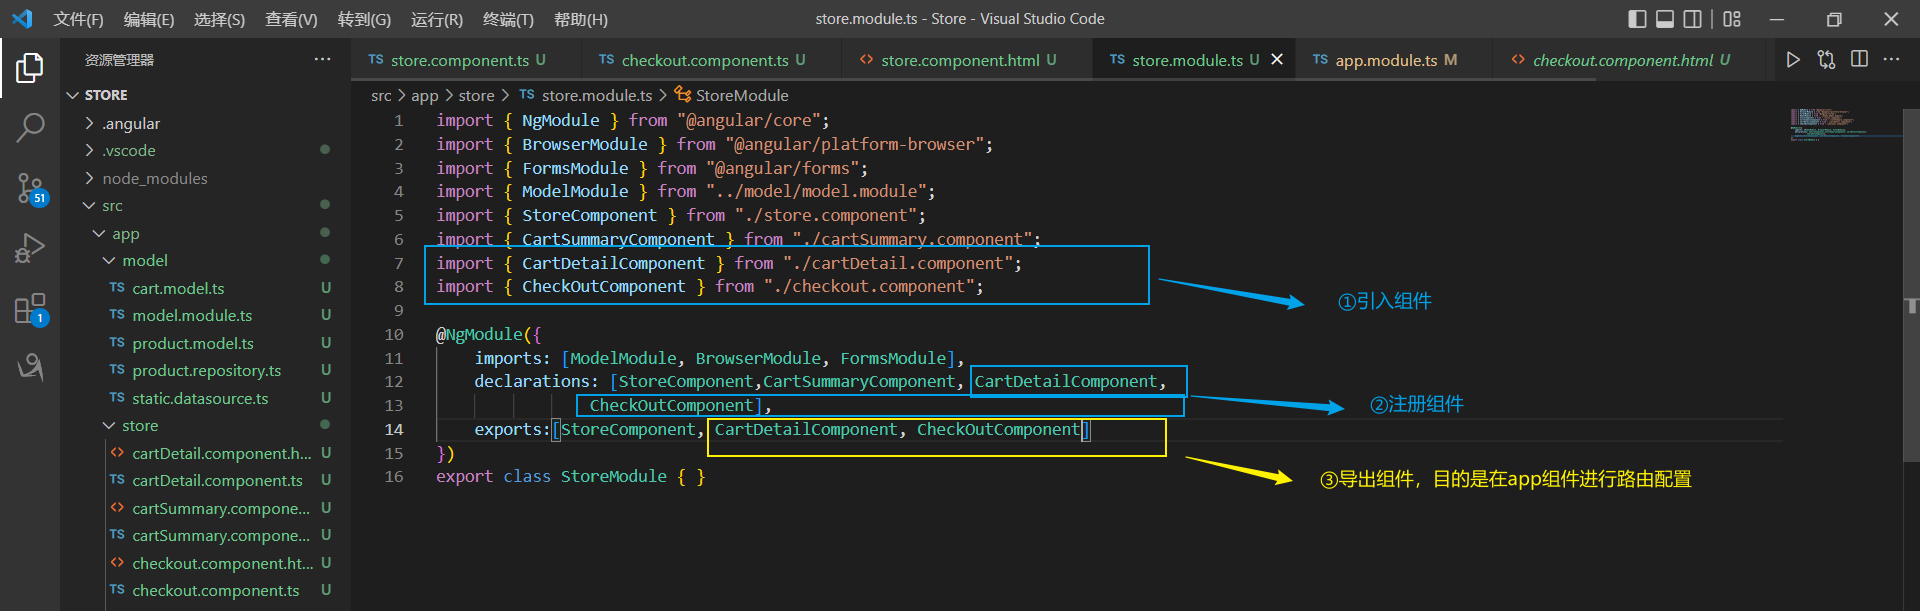Click app in breadcrumb path
The image size is (1920, 611).
tap(424, 96)
